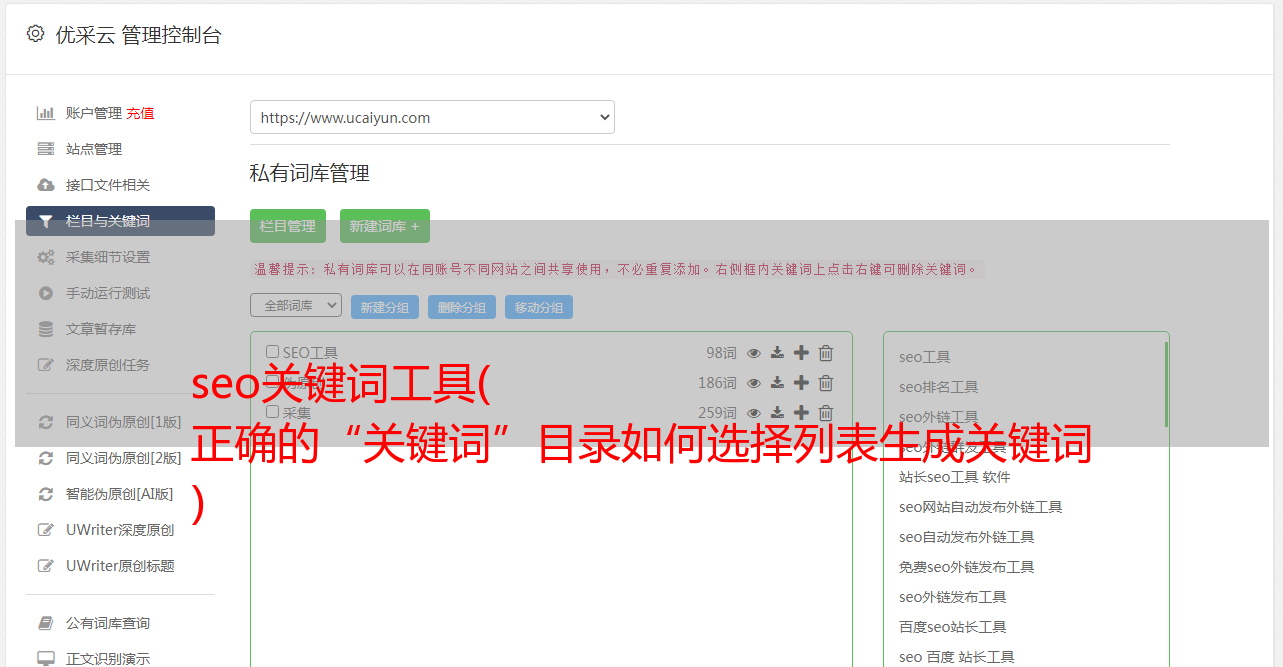Select keyword seo工具 in the right list
Viewport: 1283px width, 667px height.
(x=924, y=357)
